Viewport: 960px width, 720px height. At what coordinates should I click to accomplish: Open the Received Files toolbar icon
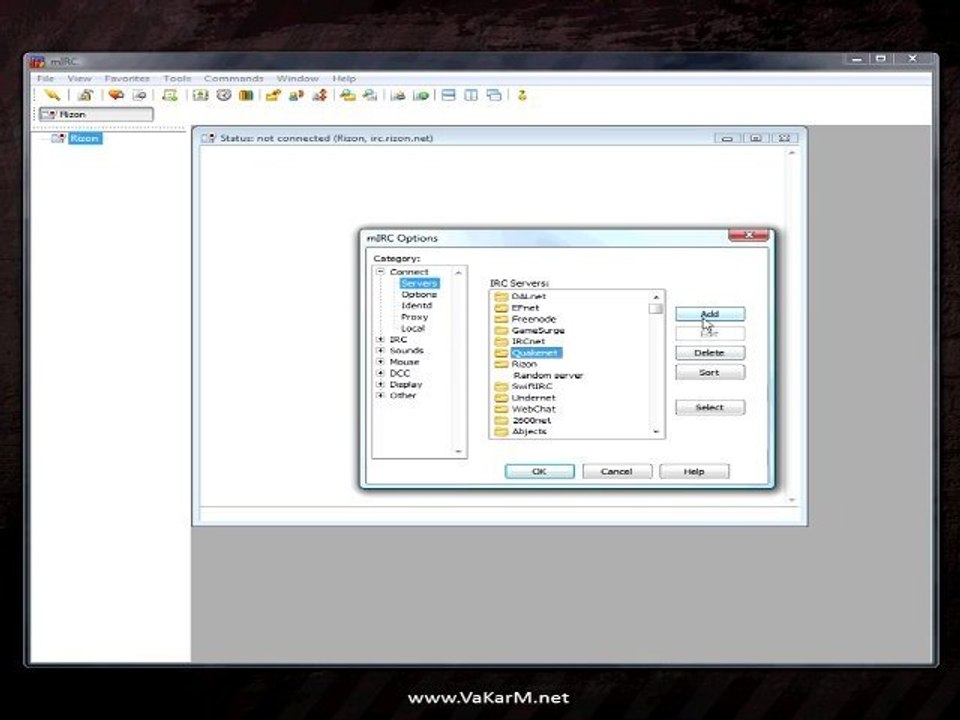point(348,95)
